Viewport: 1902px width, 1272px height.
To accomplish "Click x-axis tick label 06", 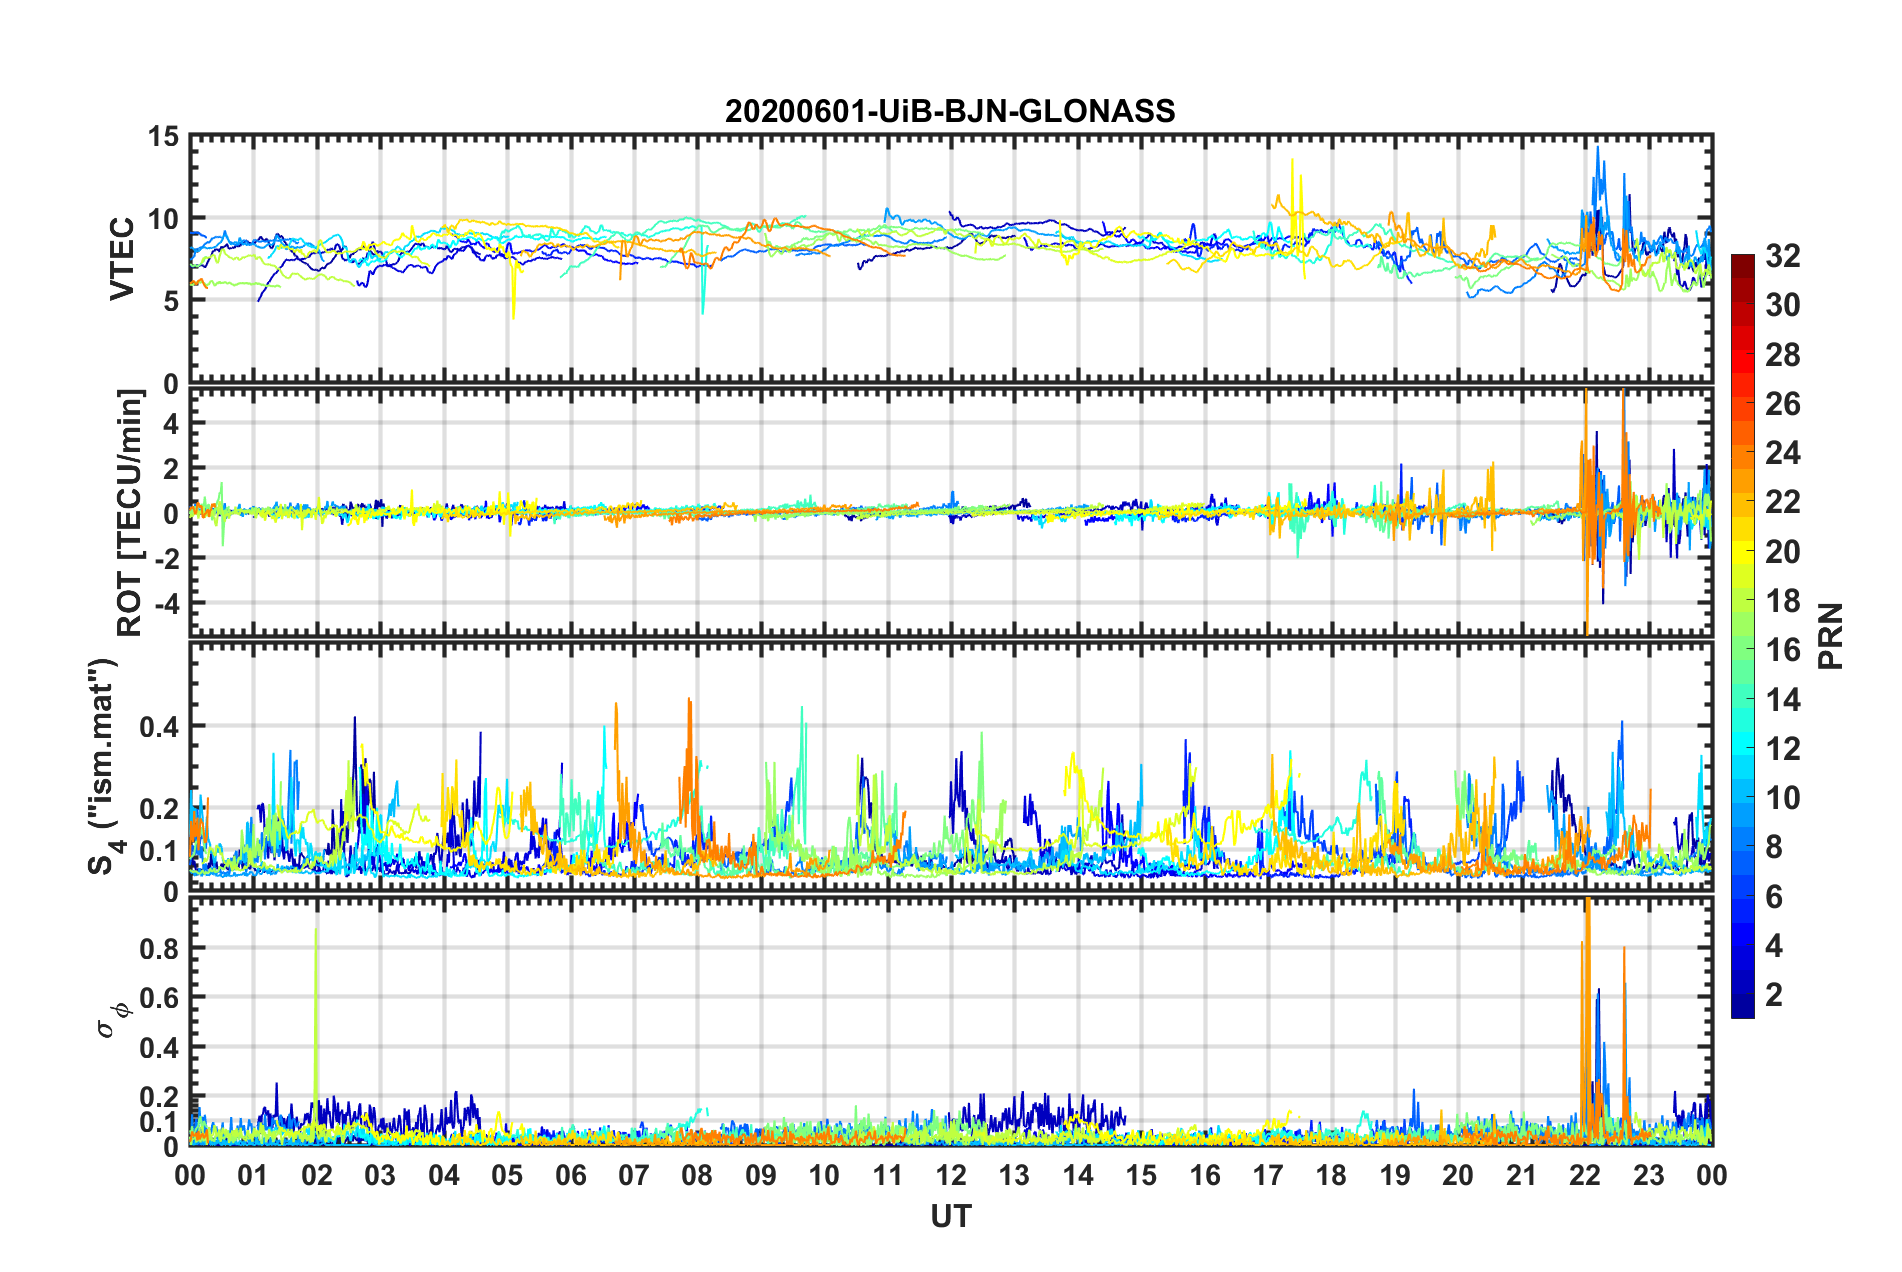I will (570, 1175).
